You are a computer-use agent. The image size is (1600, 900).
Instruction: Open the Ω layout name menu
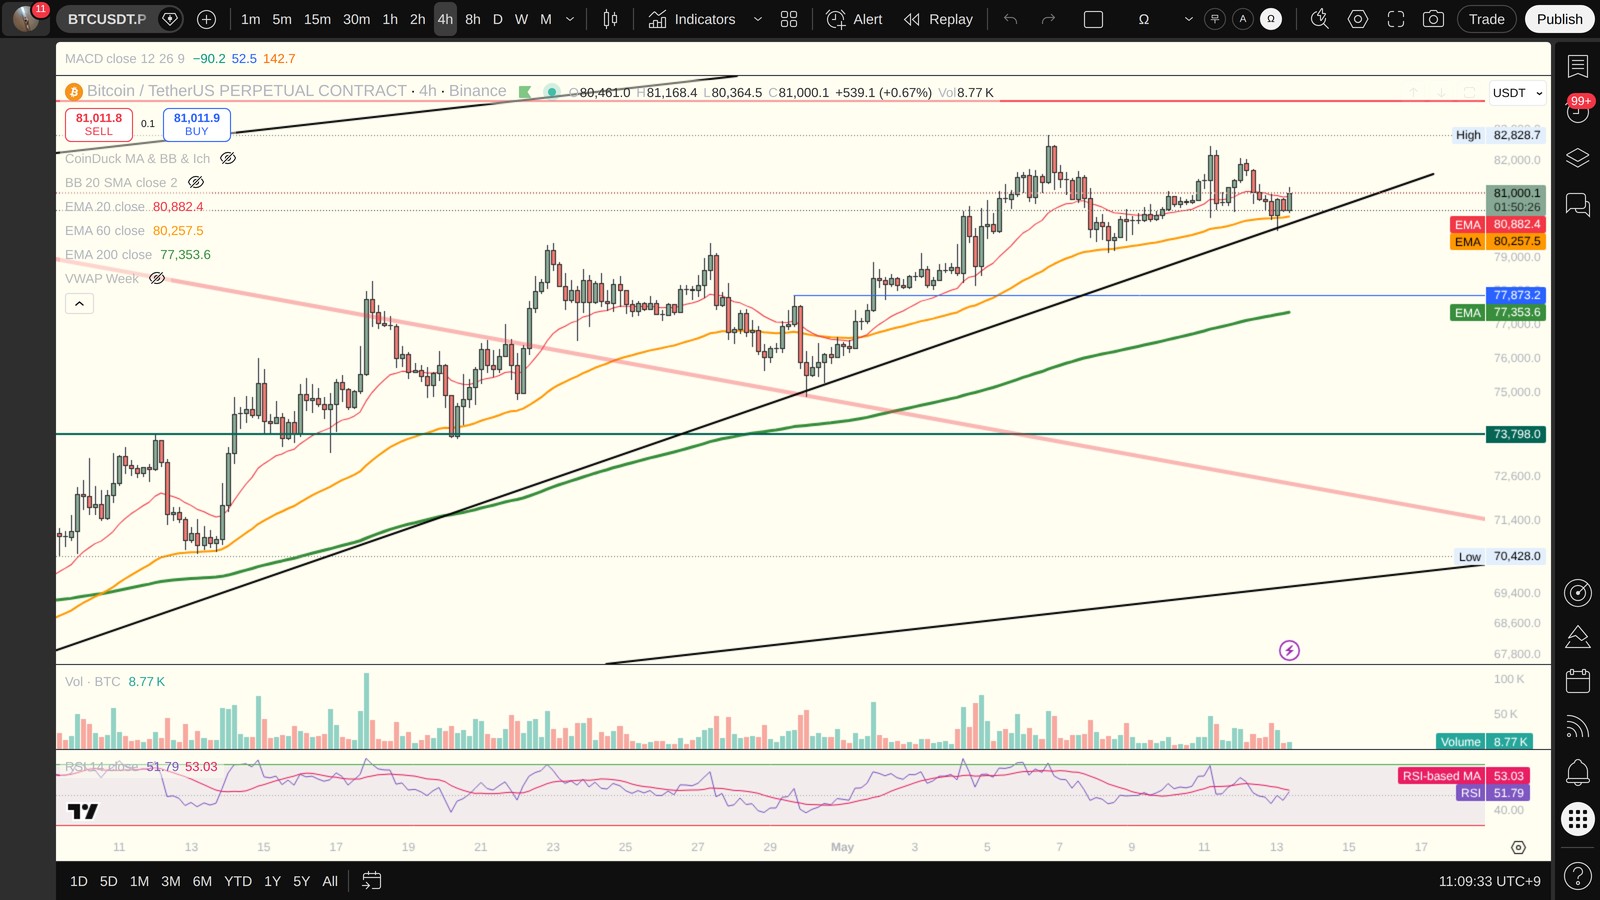click(1144, 19)
